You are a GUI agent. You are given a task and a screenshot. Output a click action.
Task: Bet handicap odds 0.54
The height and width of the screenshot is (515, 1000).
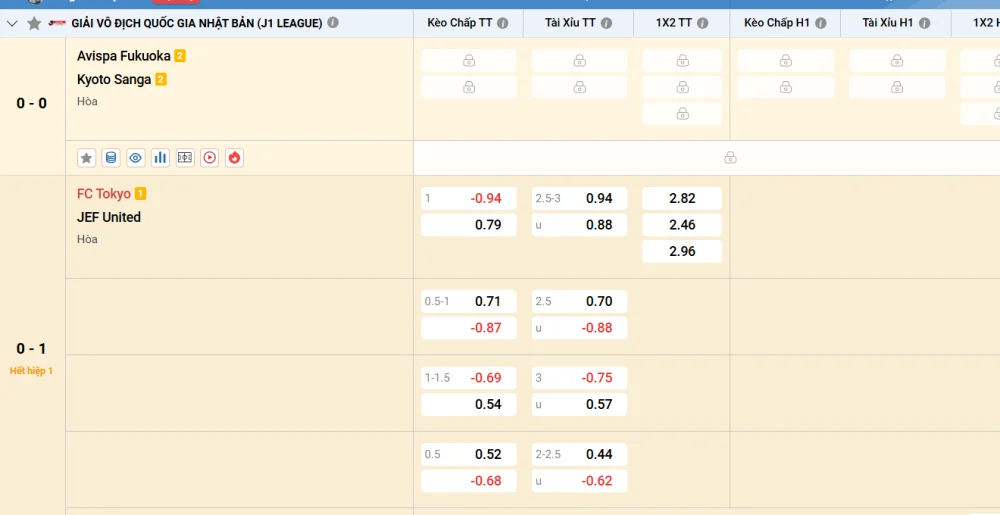[469, 405]
